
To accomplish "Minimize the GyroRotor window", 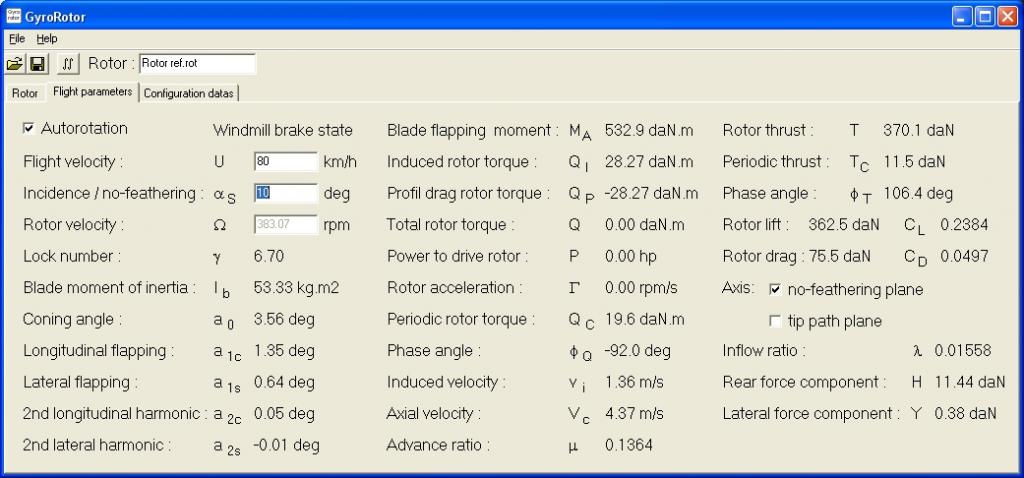I will point(962,16).
